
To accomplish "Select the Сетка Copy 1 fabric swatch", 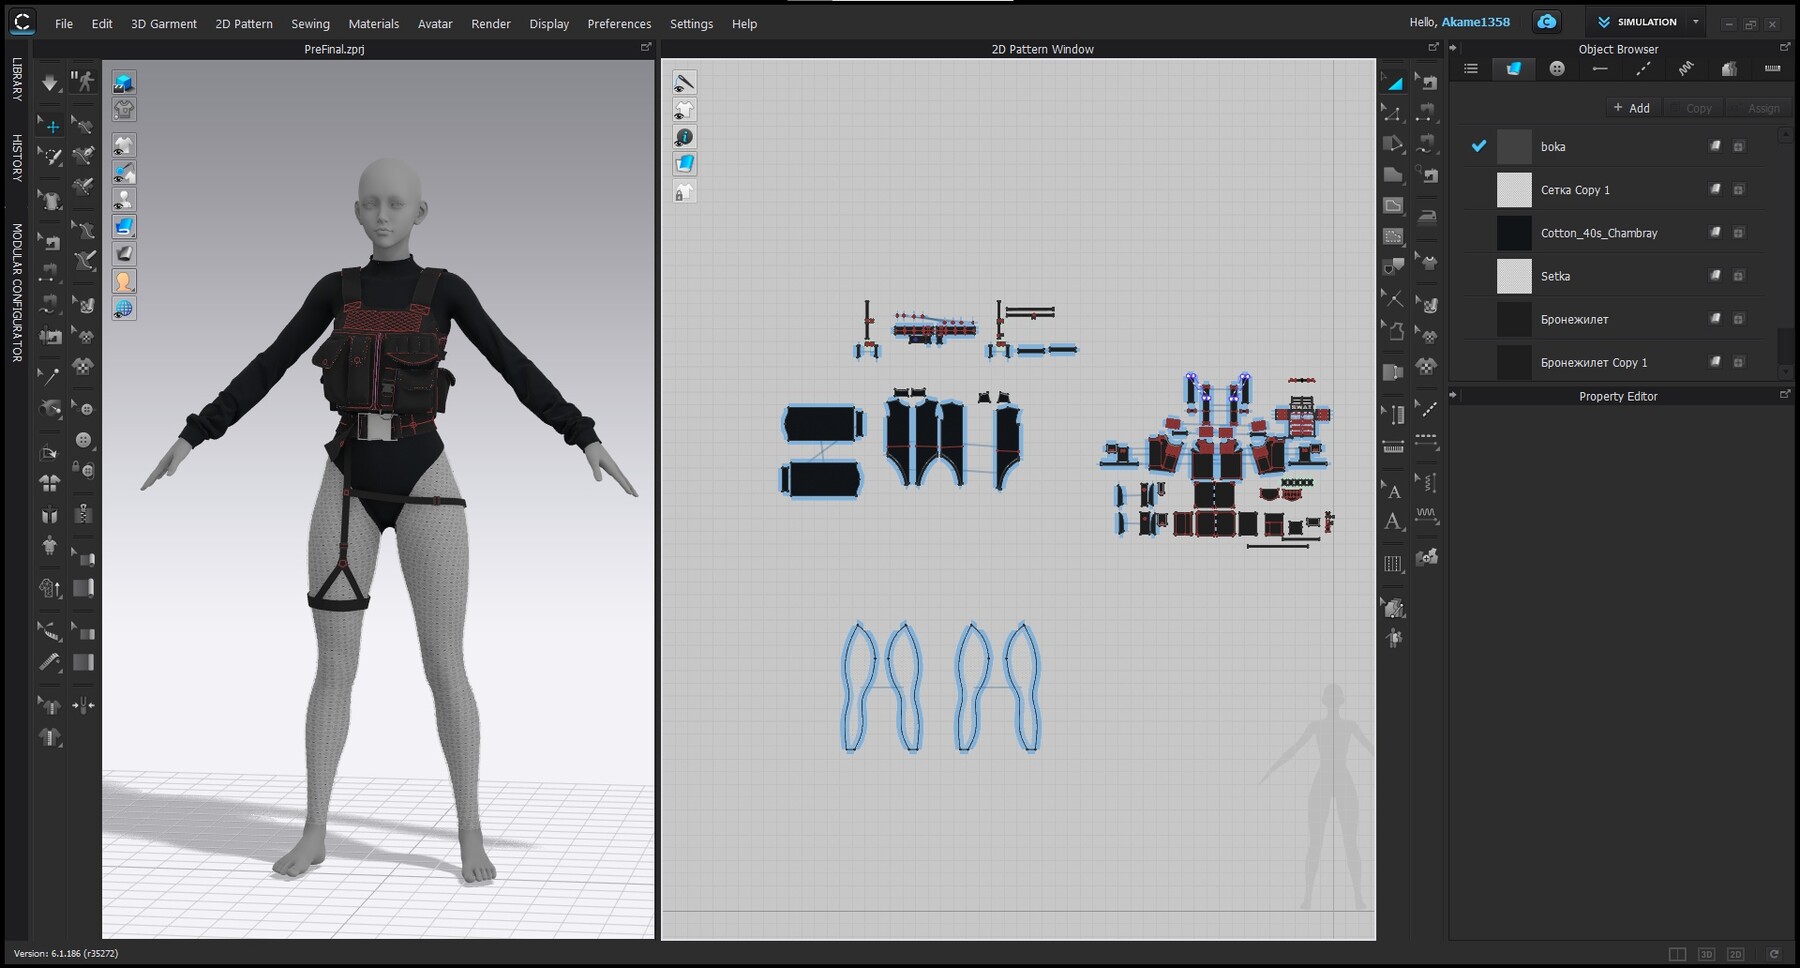I will 1514,190.
